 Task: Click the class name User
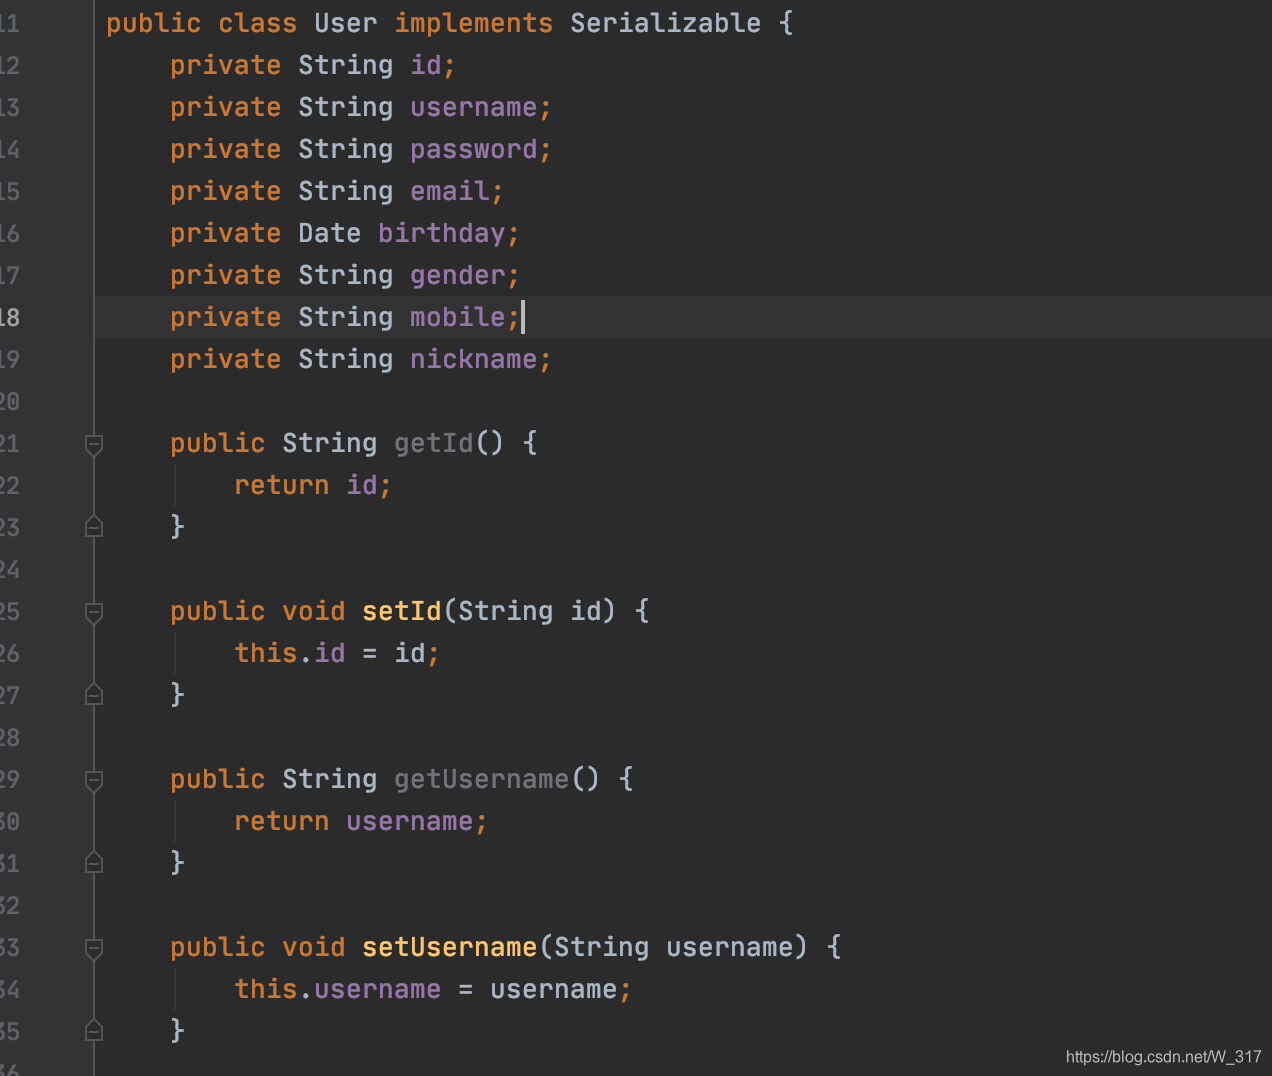pos(346,23)
